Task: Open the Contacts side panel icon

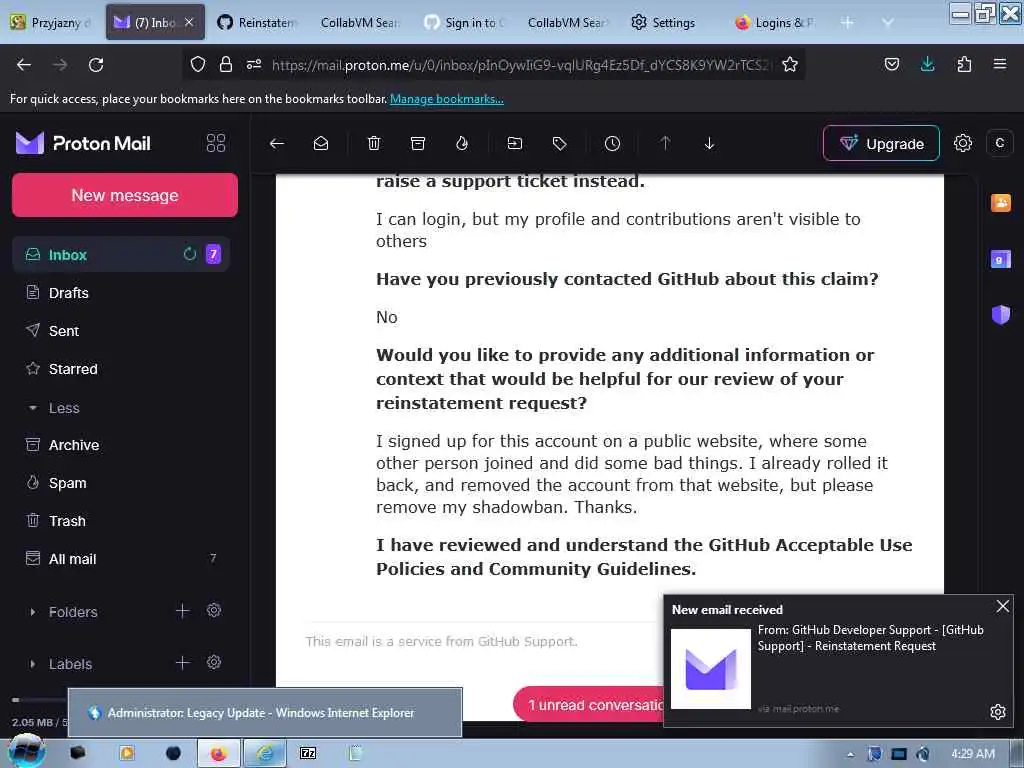Action: point(1000,203)
